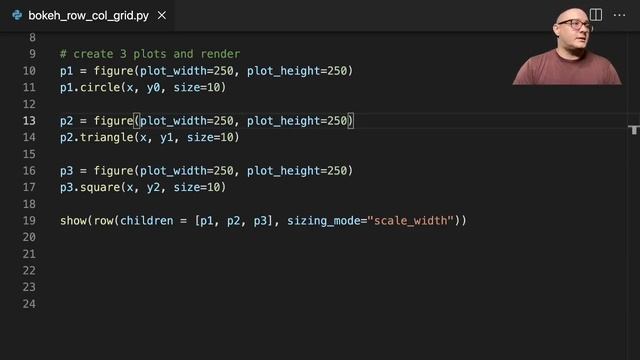Screen dimensions: 640x360
Task: Click 'p1.circle' on line 11
Action: click(90, 87)
